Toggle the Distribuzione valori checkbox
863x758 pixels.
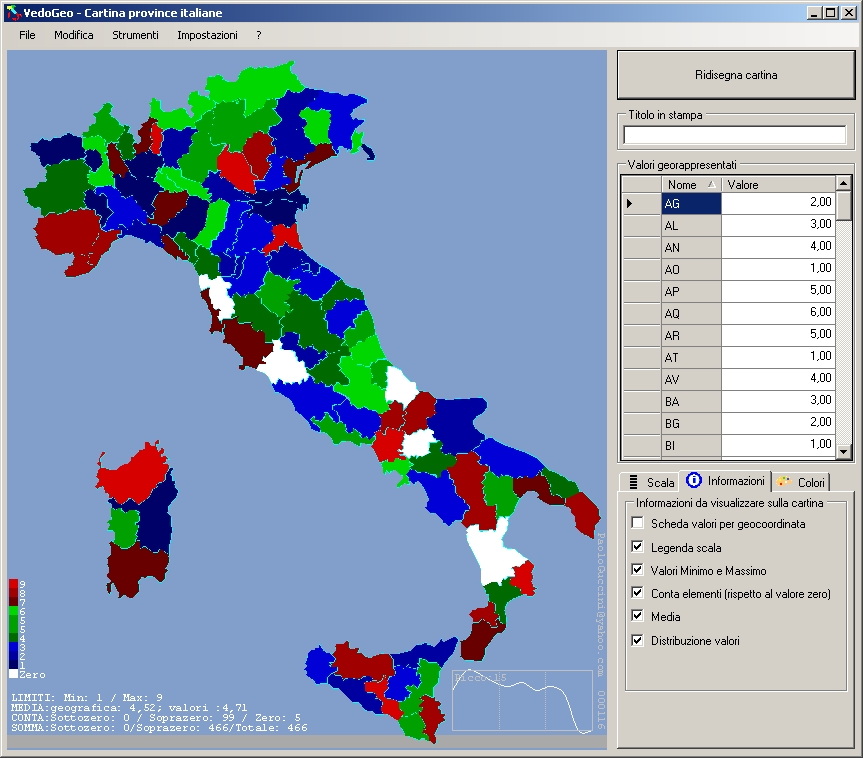[637, 640]
